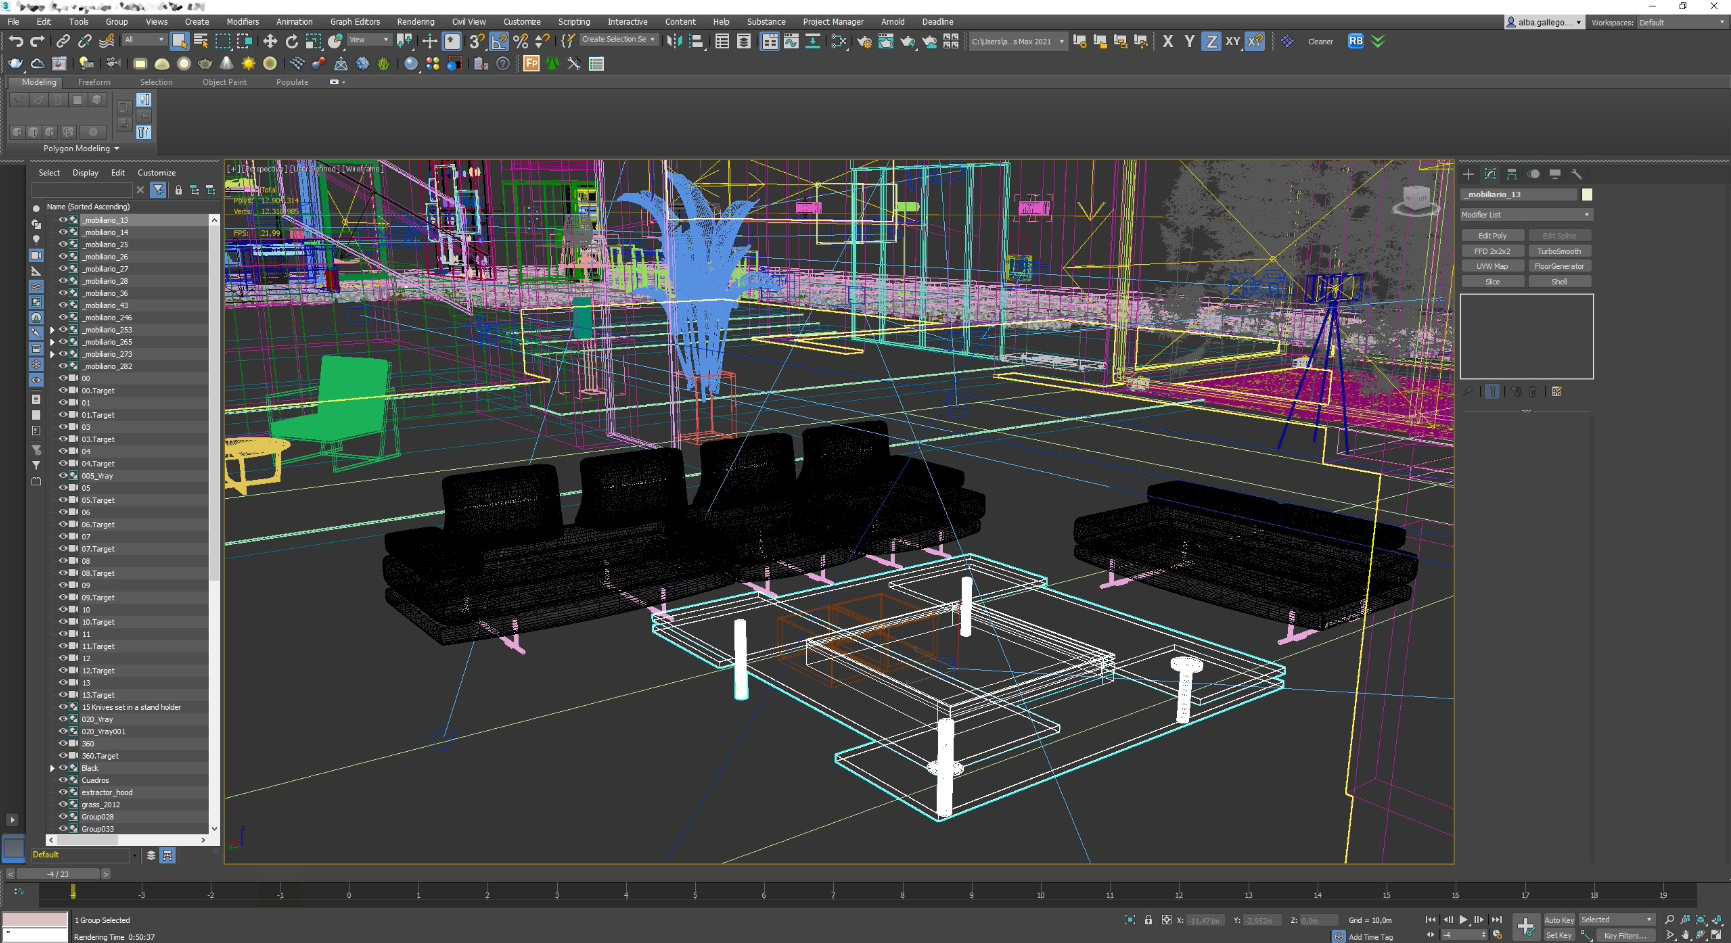1731x943 pixels.
Task: Click the object color swatch beside _mobiliario_13
Action: 1586,195
